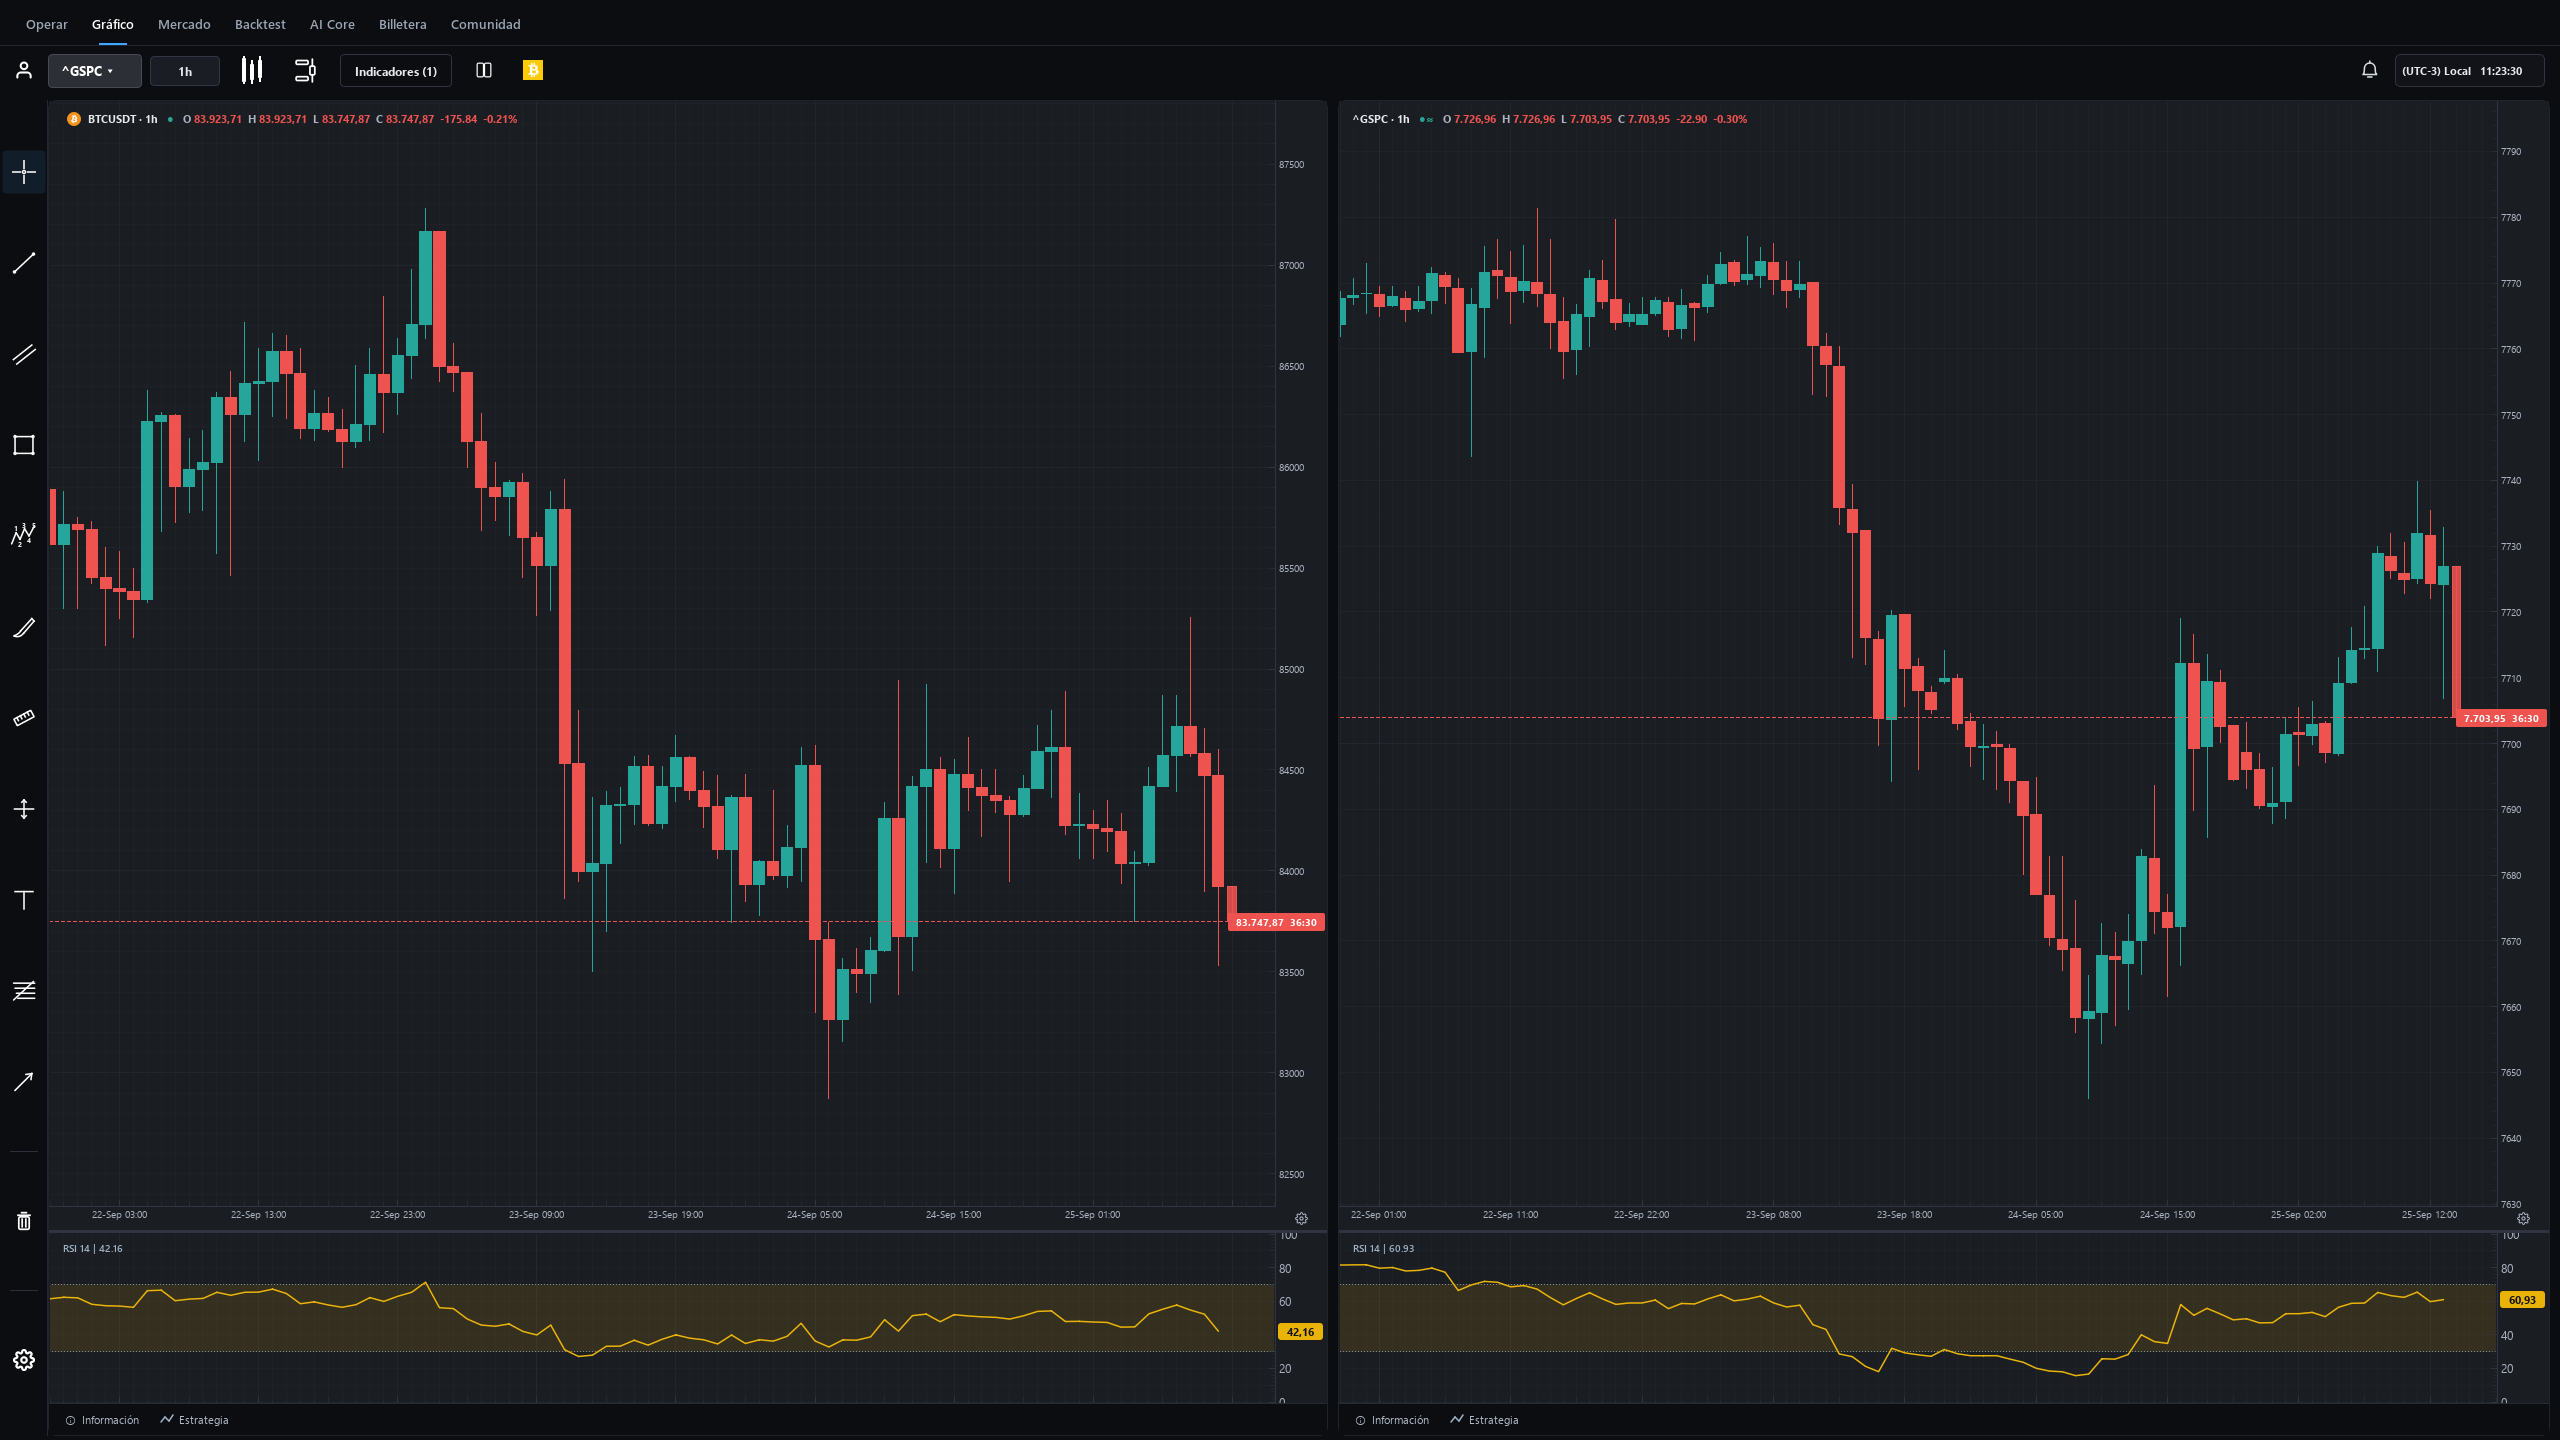Screen dimensions: 2560x1440
Task: Click the 7.703,95 current price tag
Action: [x=2501, y=718]
